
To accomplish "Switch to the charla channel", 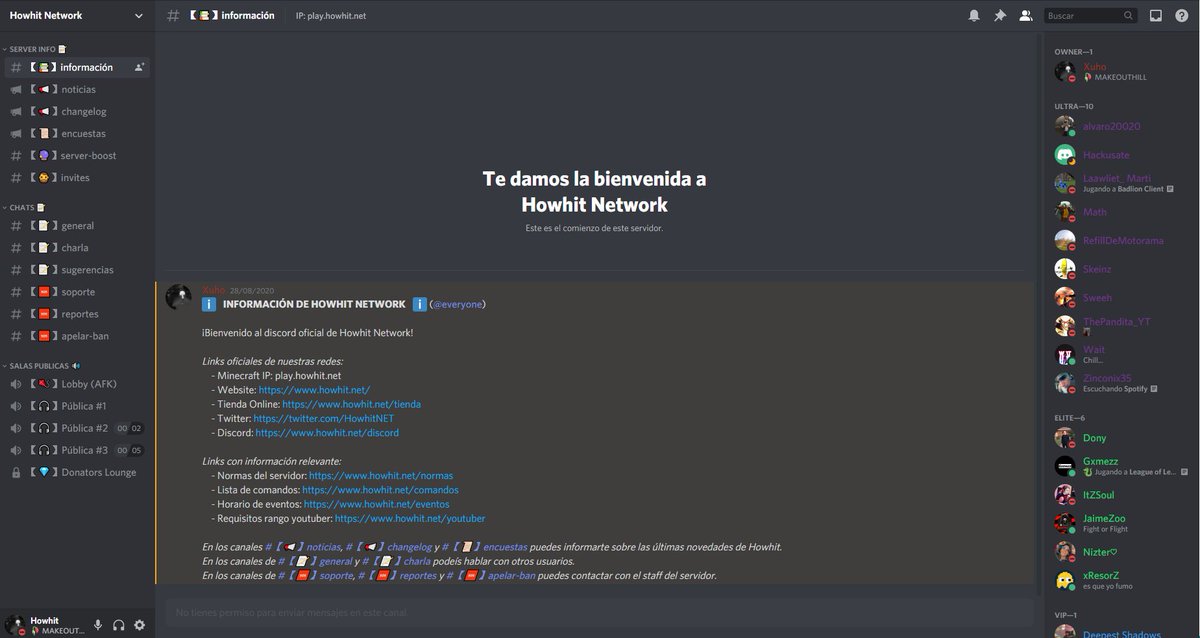I will click(75, 247).
